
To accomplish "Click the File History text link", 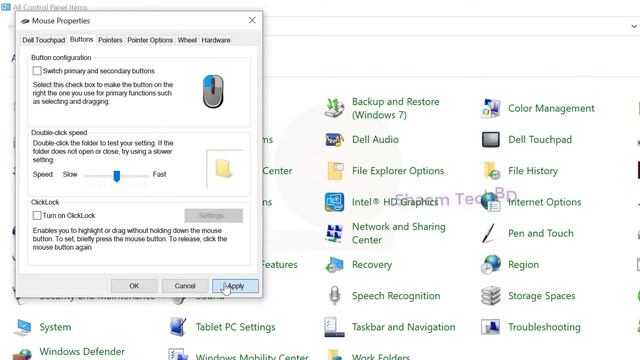I will pyautogui.click(x=533, y=171).
